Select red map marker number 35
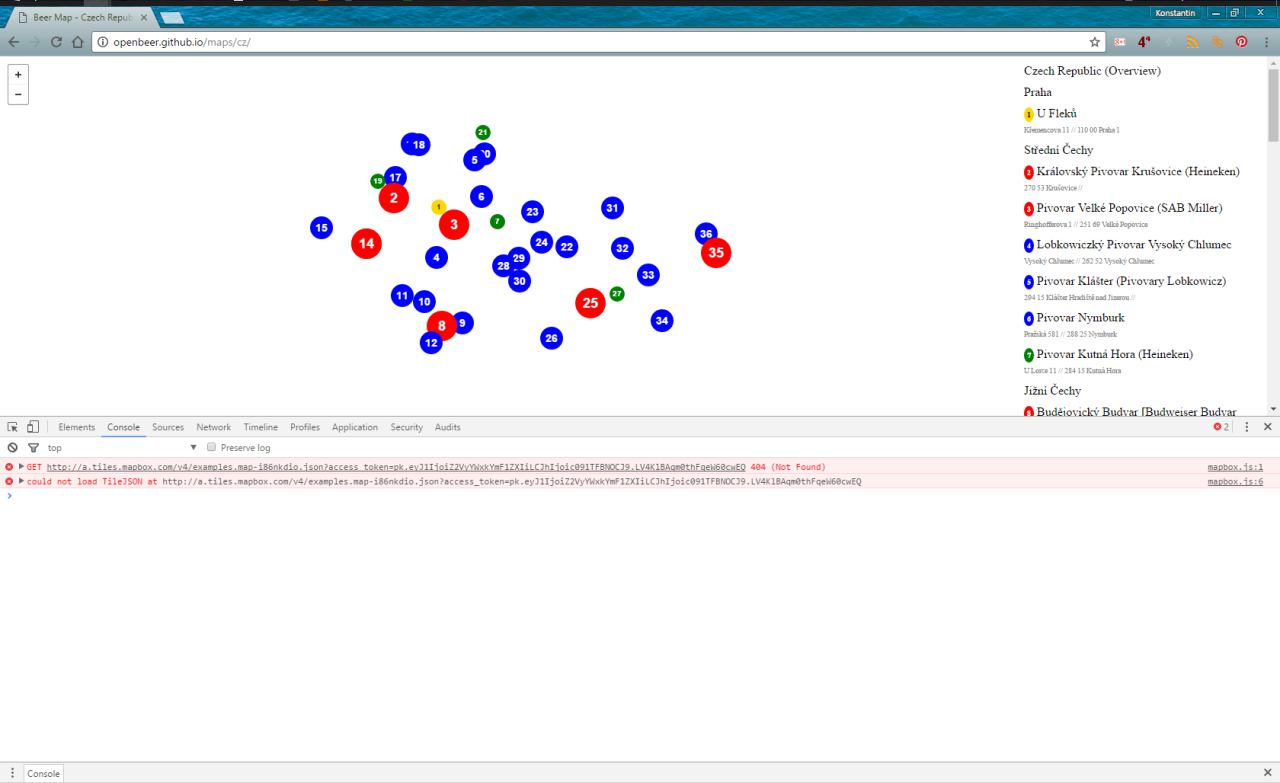 point(716,253)
